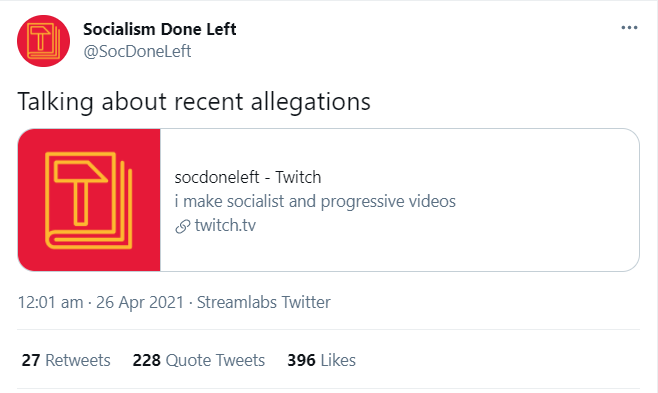View the 27 Retweets list
This screenshot has height=393, width=658.
(x=66, y=360)
